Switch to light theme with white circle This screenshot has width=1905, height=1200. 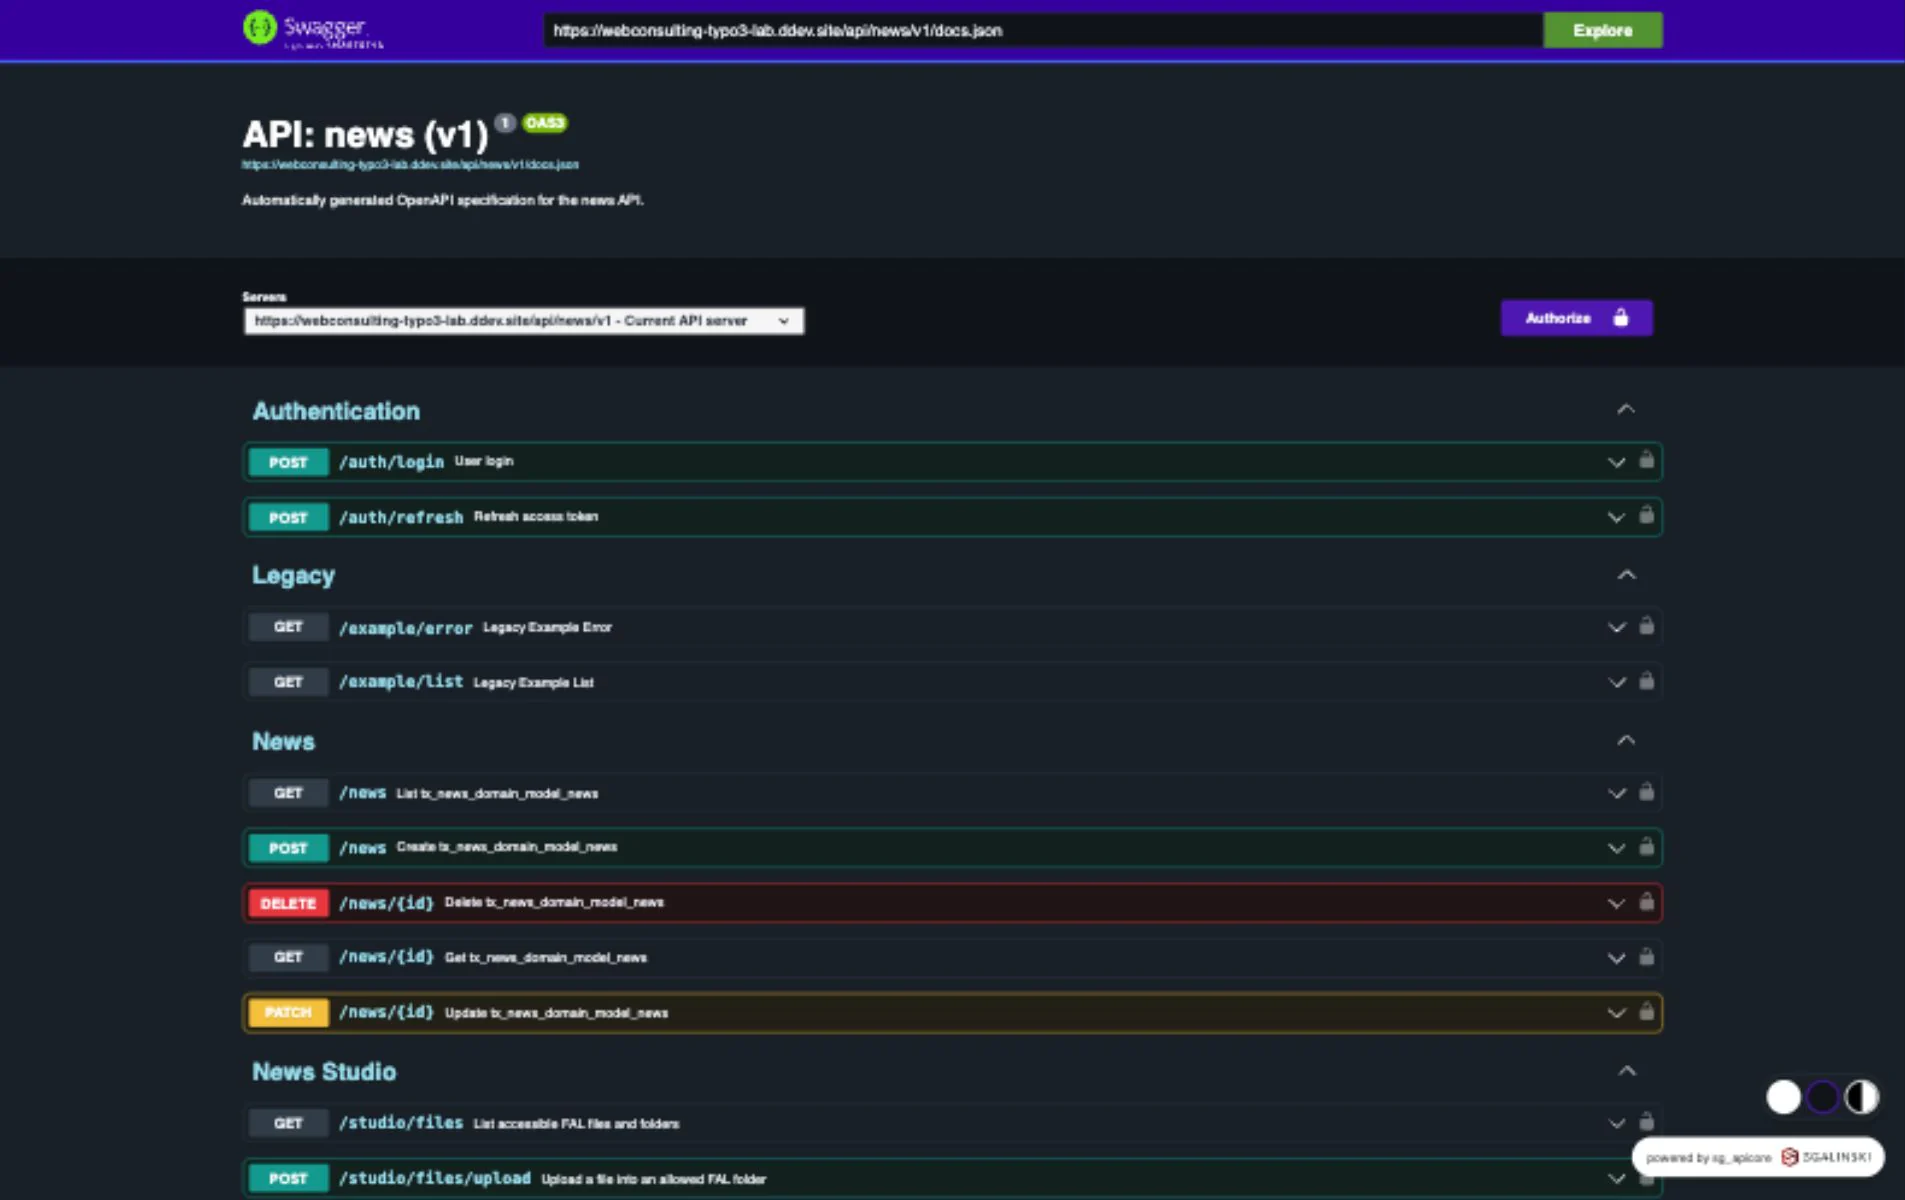coord(1783,1097)
